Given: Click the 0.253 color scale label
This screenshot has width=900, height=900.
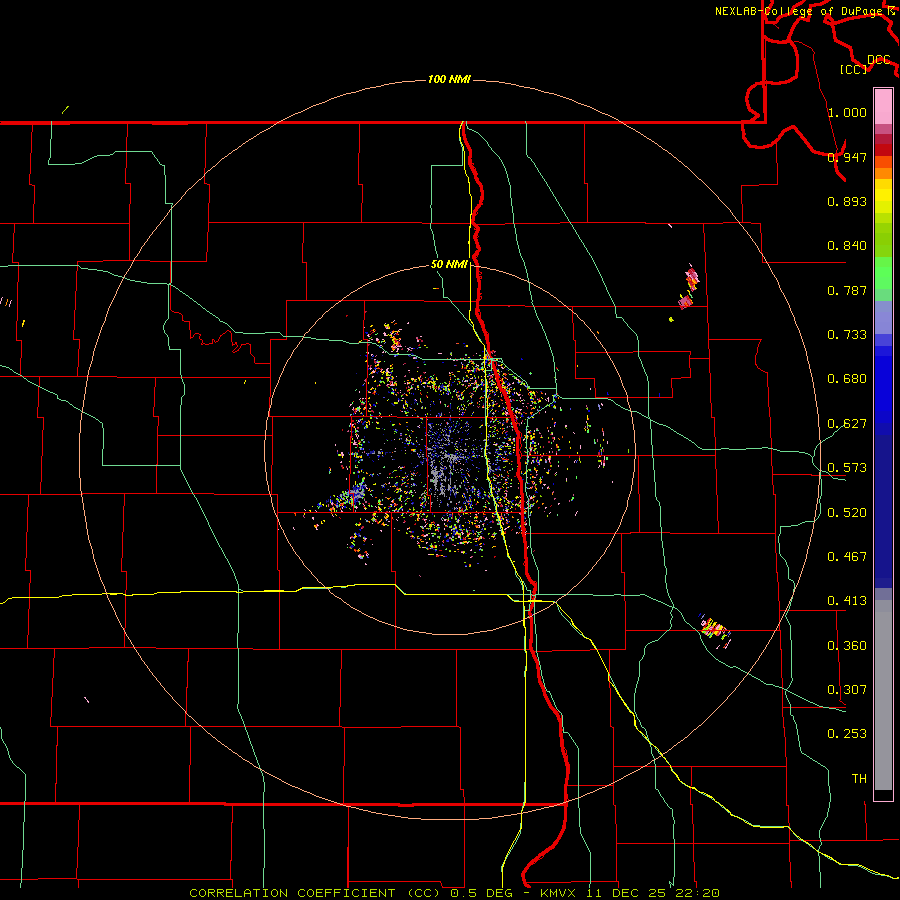Looking at the screenshot, I should [847, 734].
